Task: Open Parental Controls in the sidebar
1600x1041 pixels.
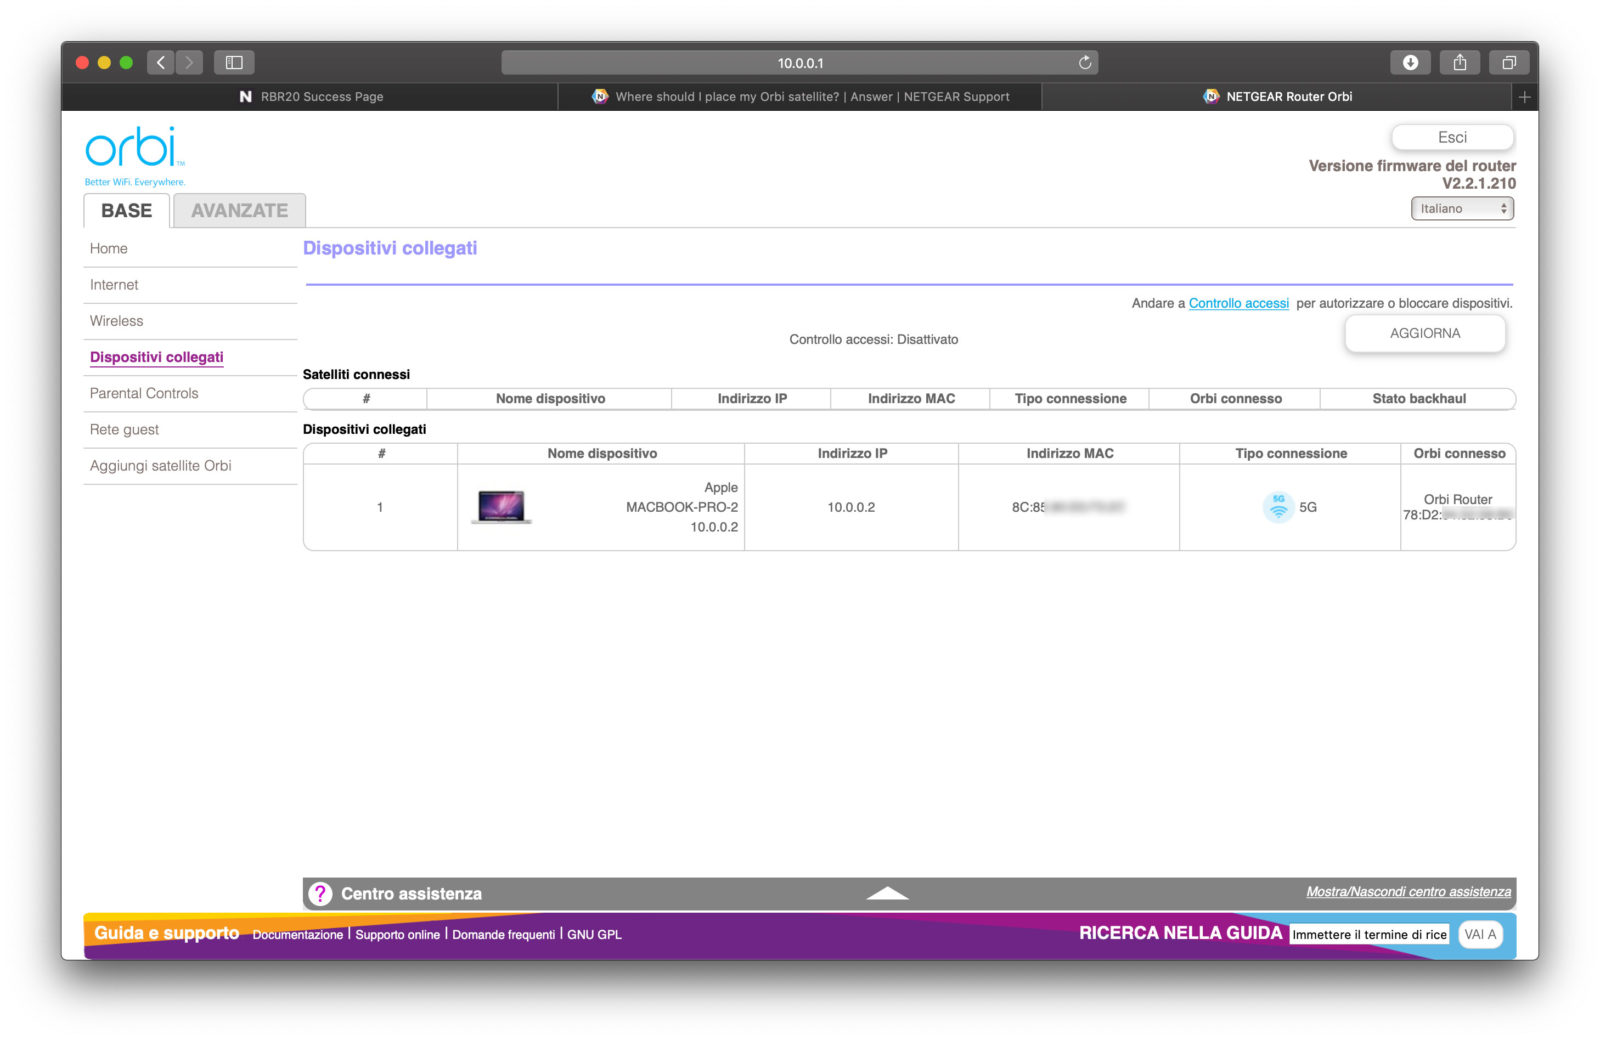Action: tap(144, 393)
